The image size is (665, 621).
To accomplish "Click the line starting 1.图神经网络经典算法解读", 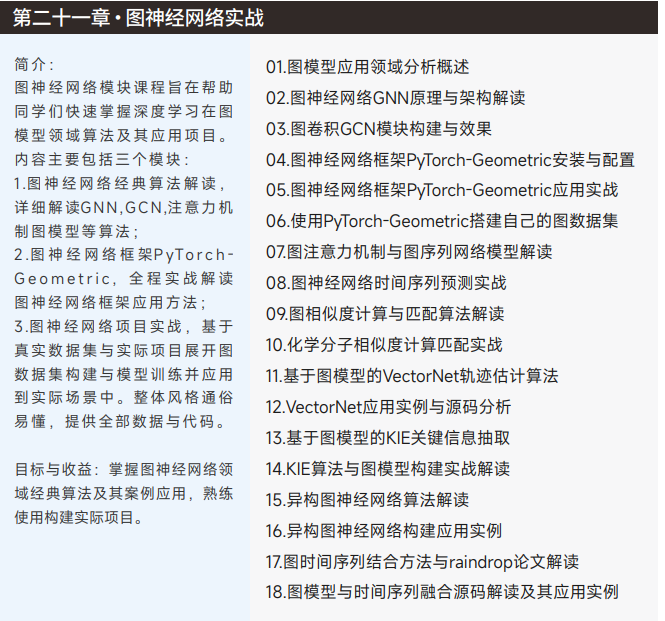I will (120, 184).
